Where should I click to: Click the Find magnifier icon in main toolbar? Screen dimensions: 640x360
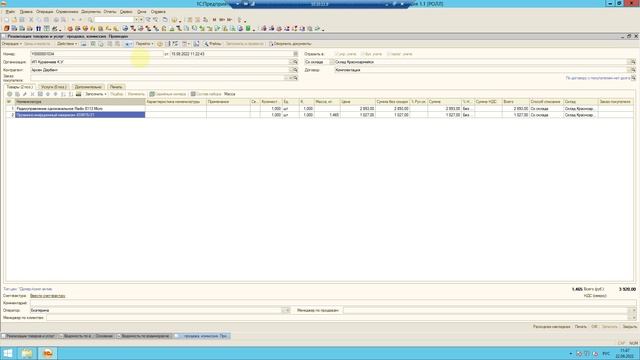click(x=90, y=20)
